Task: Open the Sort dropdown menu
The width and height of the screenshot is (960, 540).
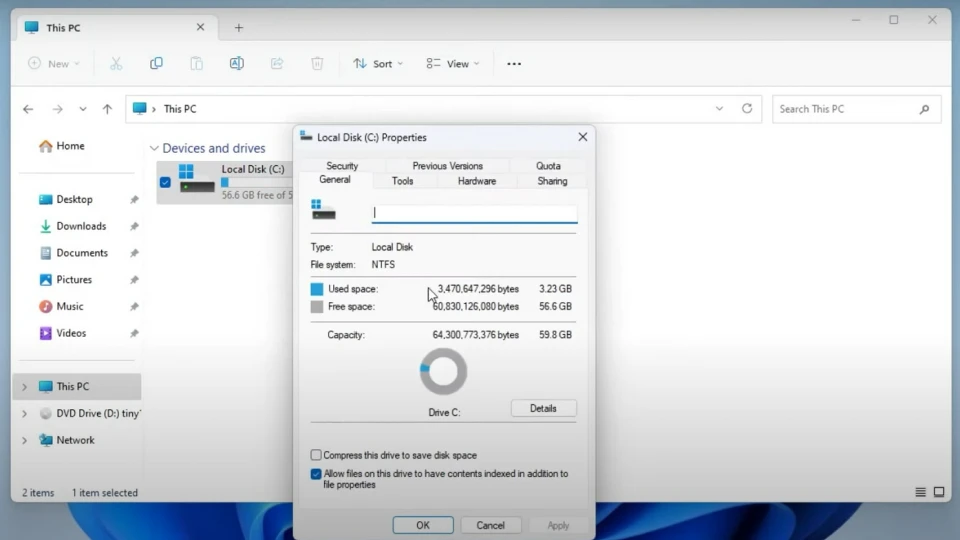Action: pos(378,64)
